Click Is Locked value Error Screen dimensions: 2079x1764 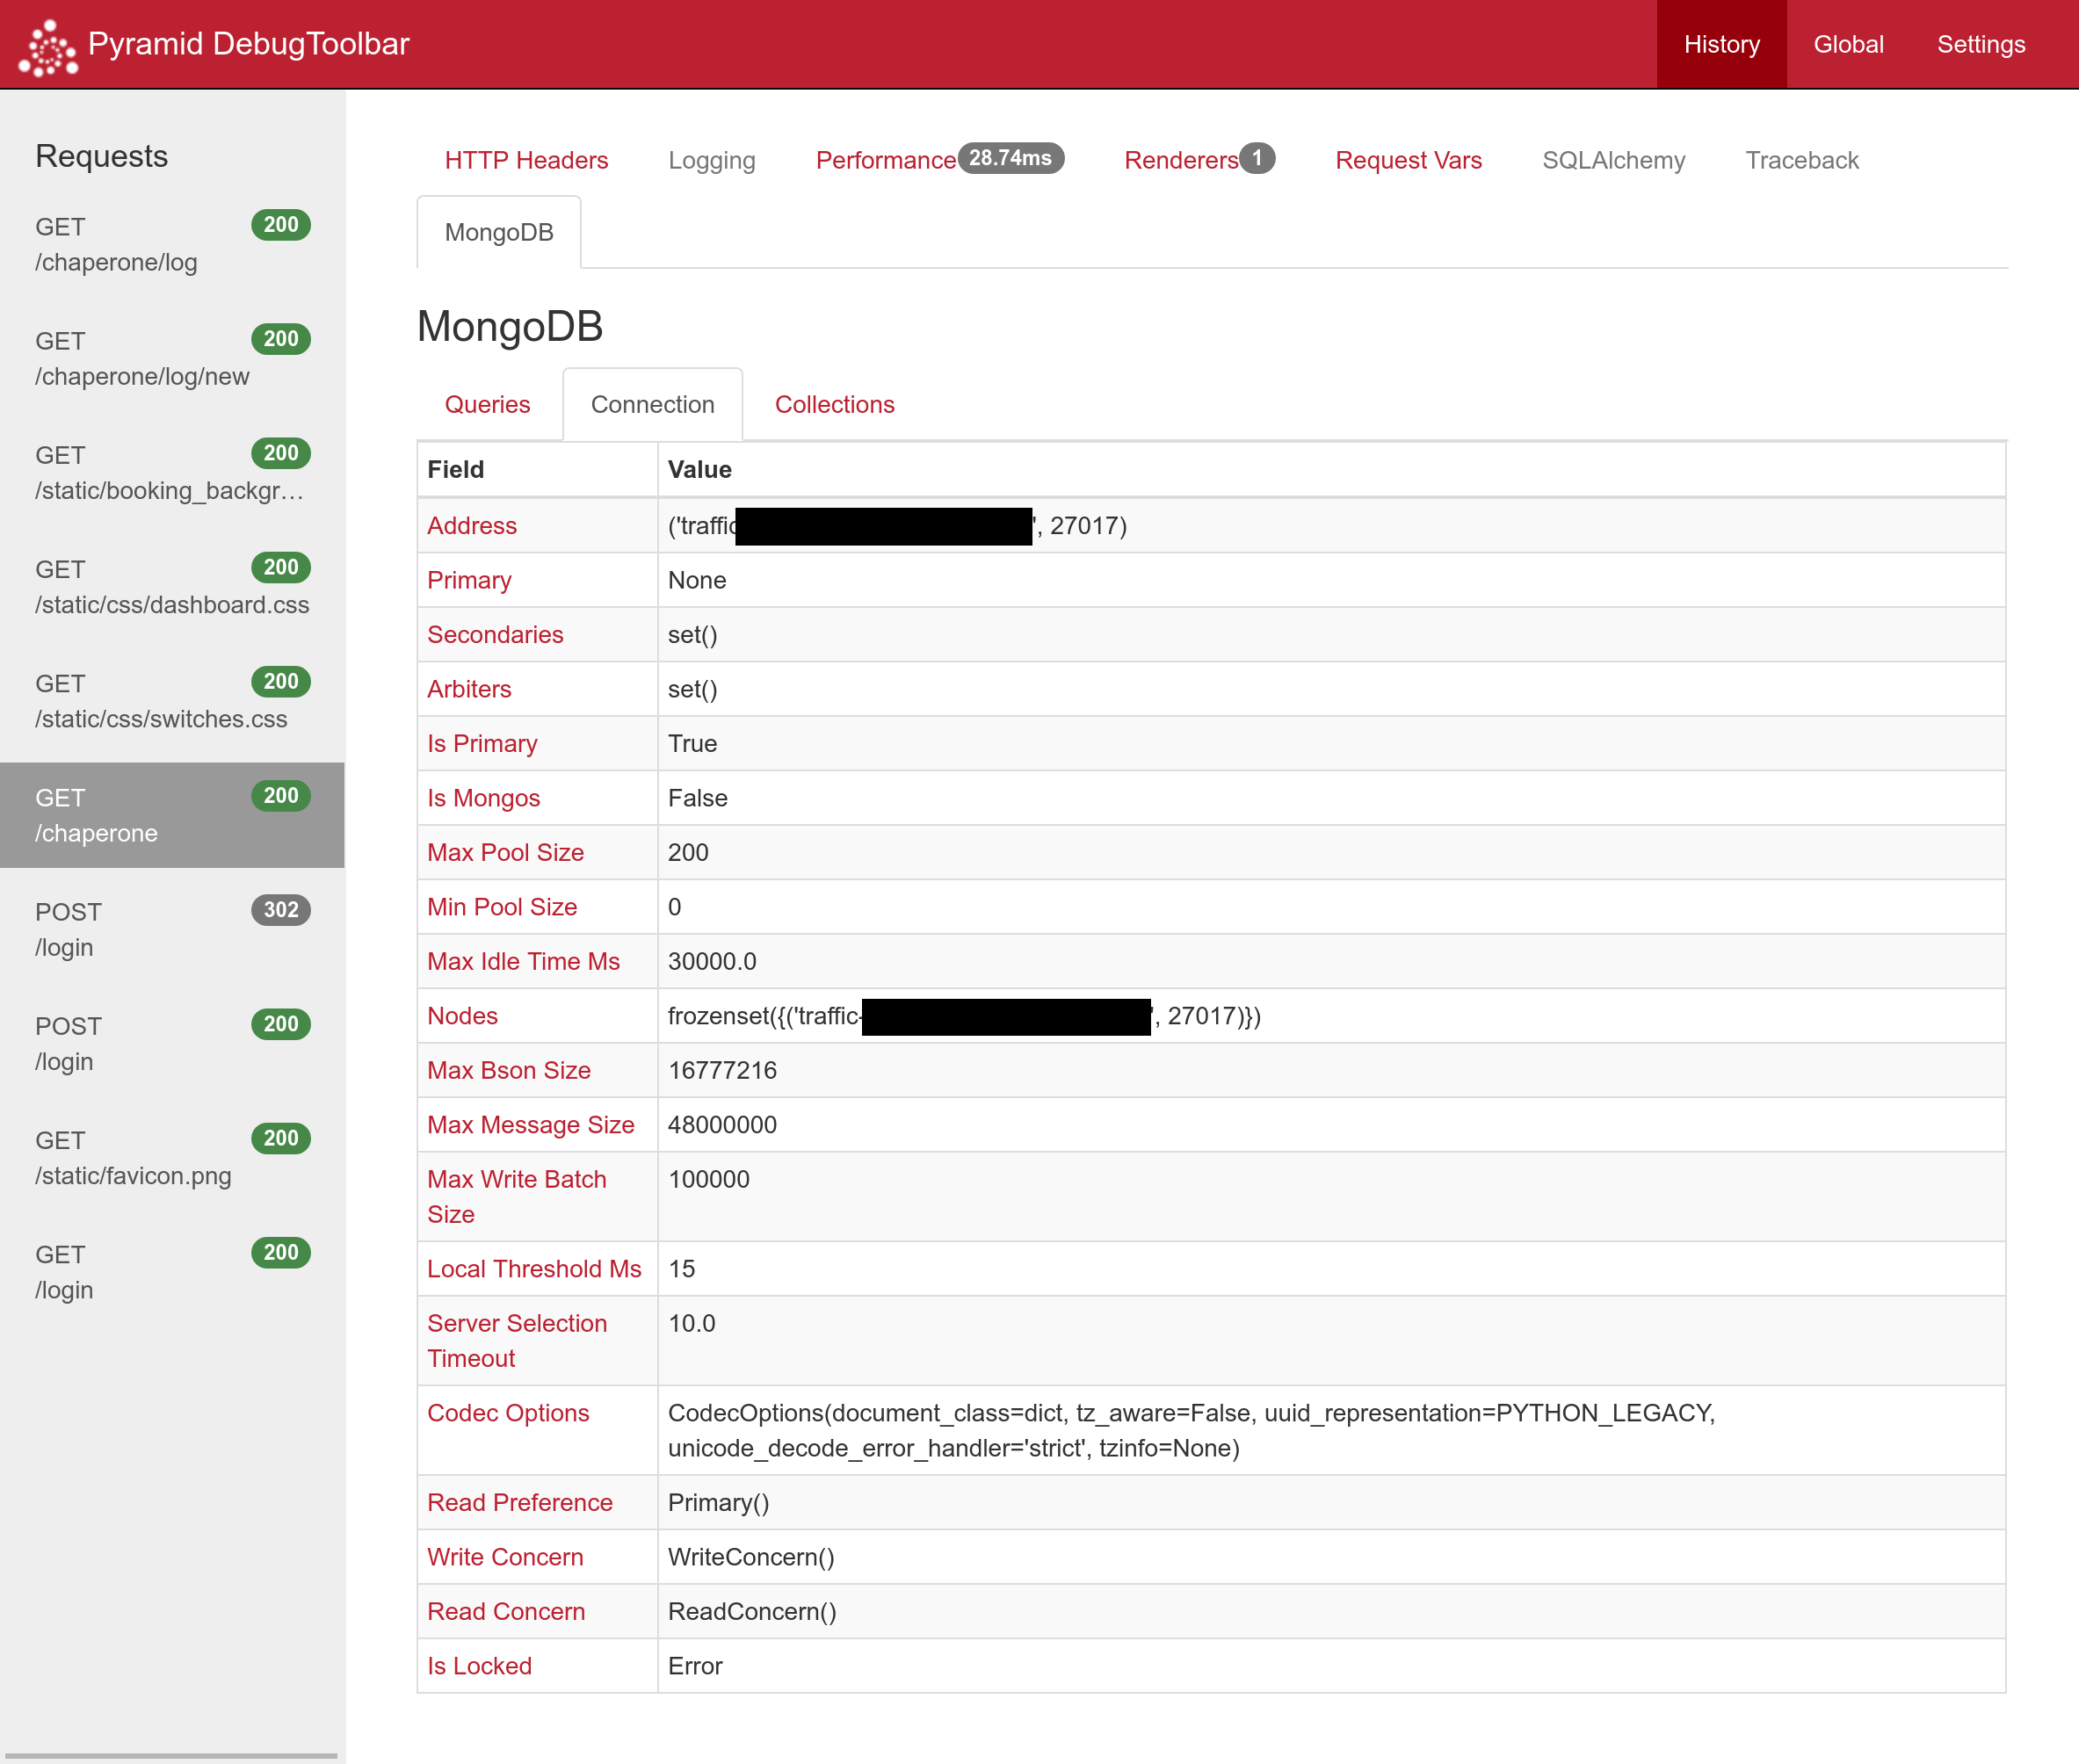(x=695, y=1666)
